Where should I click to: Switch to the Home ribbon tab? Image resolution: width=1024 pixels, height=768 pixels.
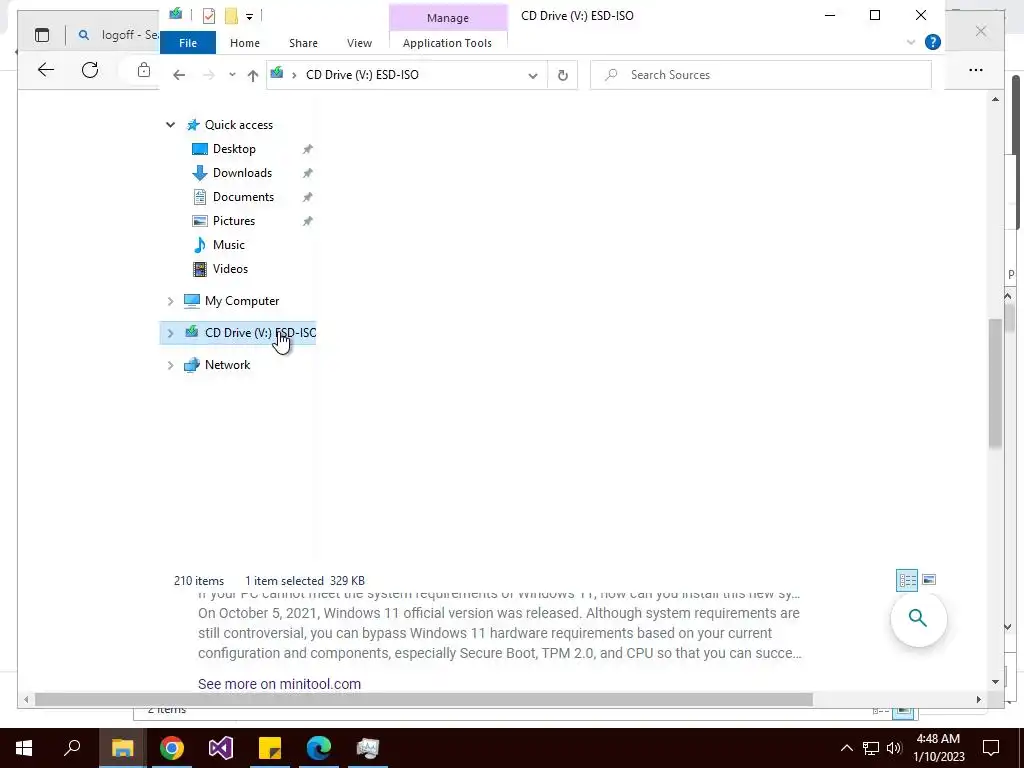[x=245, y=43]
